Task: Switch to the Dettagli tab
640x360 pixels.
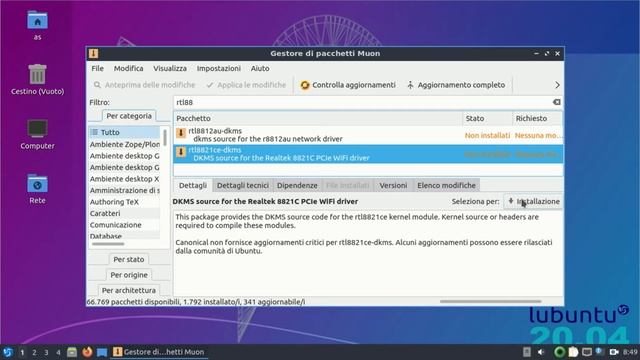Action: 193,185
